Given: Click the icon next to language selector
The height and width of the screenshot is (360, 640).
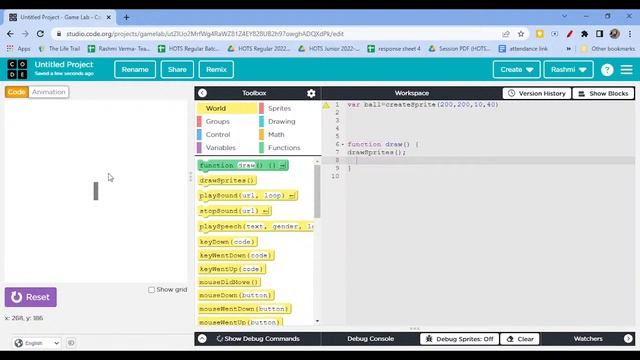Looking at the screenshot, I should point(71,343).
